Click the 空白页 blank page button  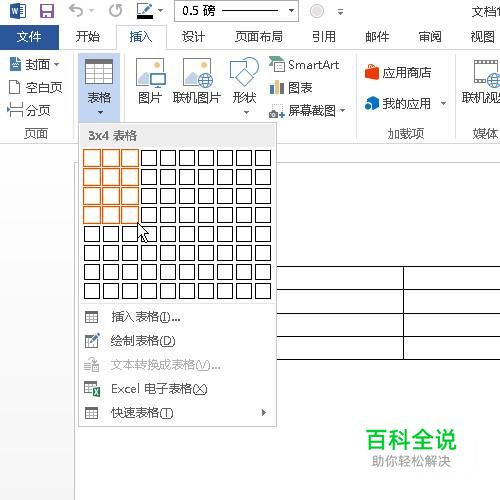coord(36,87)
